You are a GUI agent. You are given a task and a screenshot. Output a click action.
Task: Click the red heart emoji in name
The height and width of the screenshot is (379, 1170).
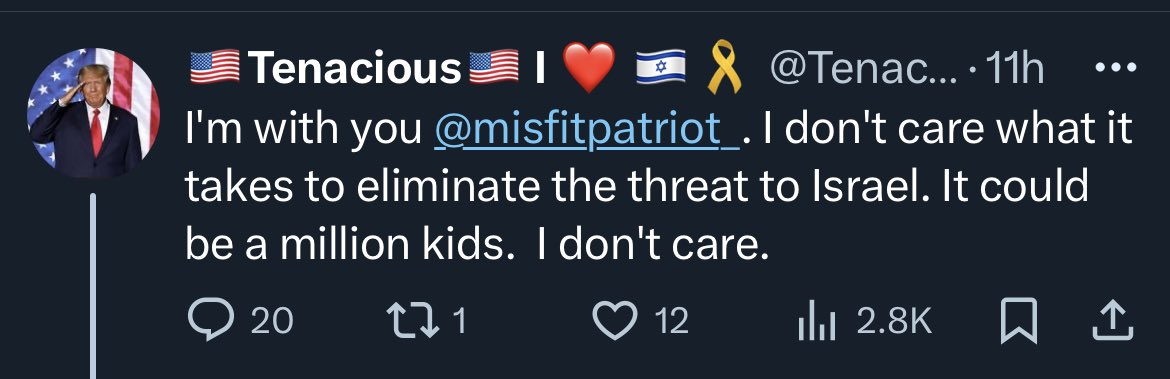[x=588, y=68]
